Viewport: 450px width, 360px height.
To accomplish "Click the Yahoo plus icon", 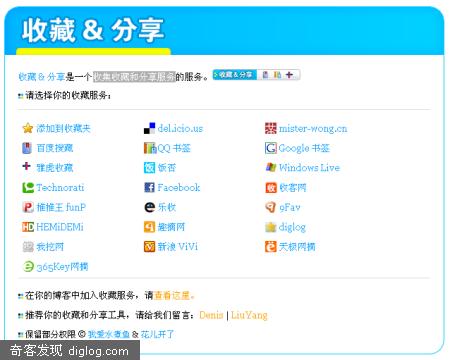I will pos(26,166).
